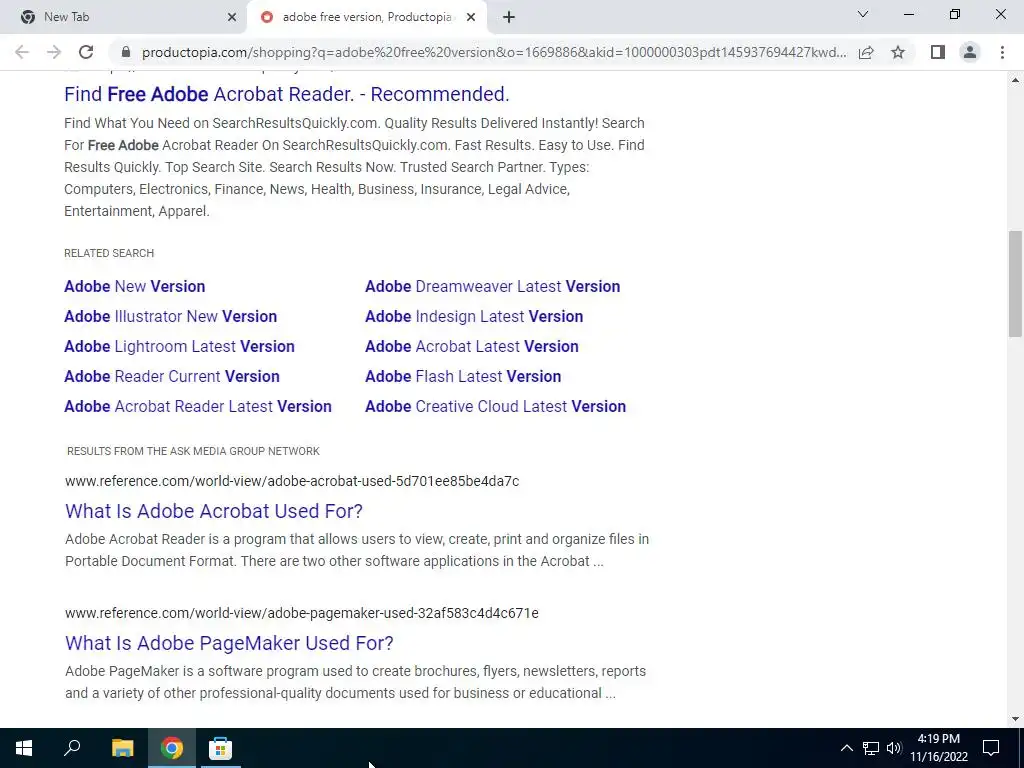The width and height of the screenshot is (1024, 768).
Task: Click the address bar URL field
Action: click(x=494, y=52)
